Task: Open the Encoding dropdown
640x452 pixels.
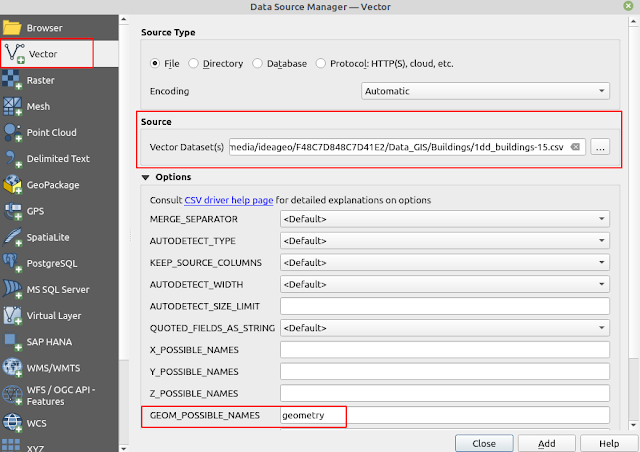Action: pyautogui.click(x=485, y=91)
